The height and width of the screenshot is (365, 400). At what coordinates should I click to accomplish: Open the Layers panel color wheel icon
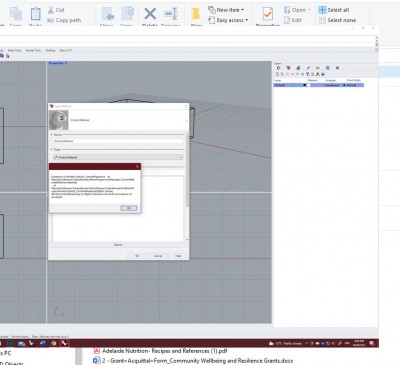(279, 68)
